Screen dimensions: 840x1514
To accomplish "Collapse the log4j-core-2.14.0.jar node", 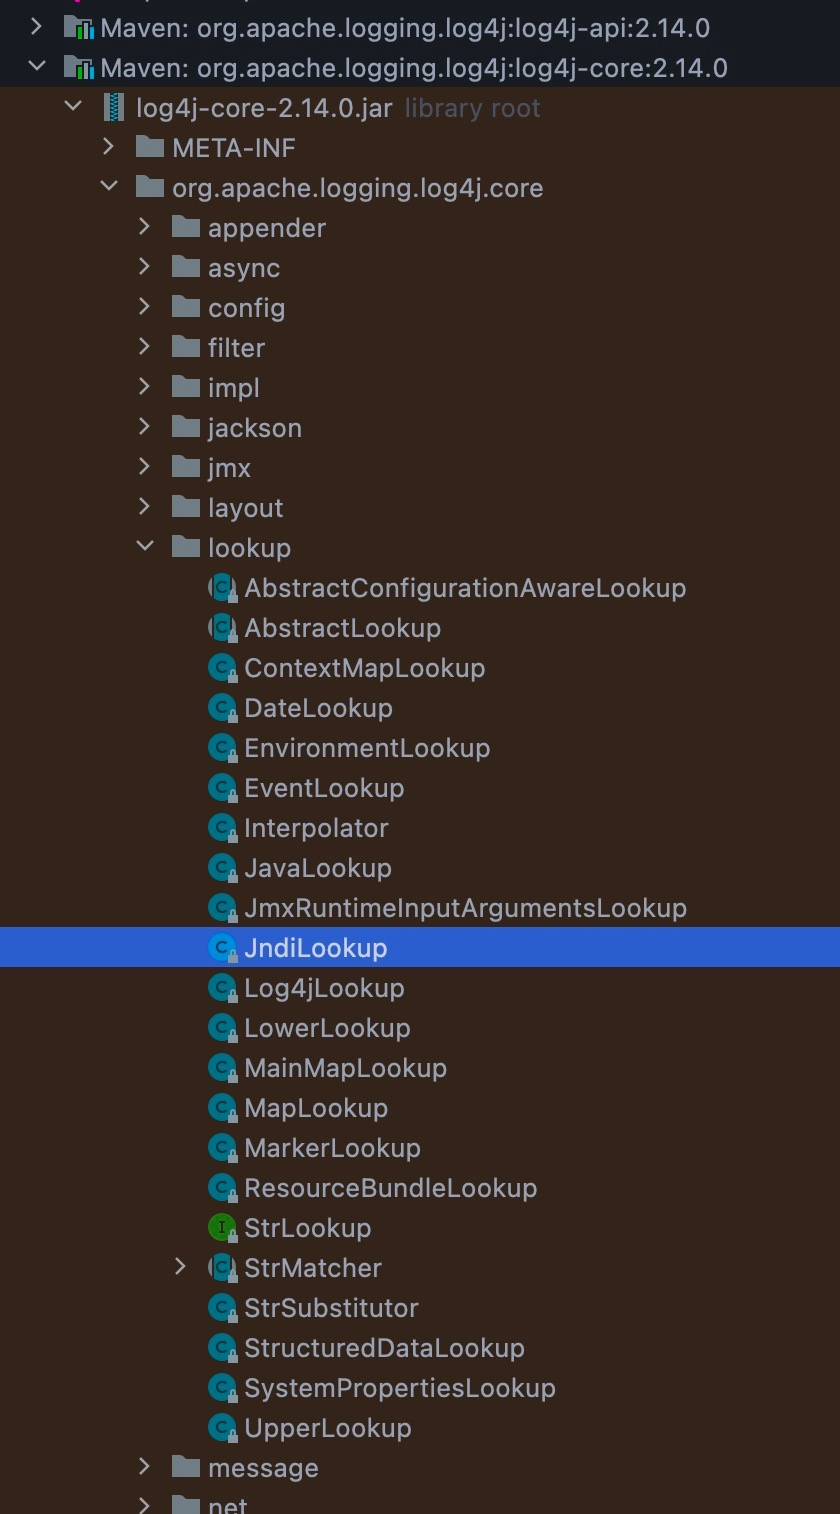I will click(x=73, y=107).
